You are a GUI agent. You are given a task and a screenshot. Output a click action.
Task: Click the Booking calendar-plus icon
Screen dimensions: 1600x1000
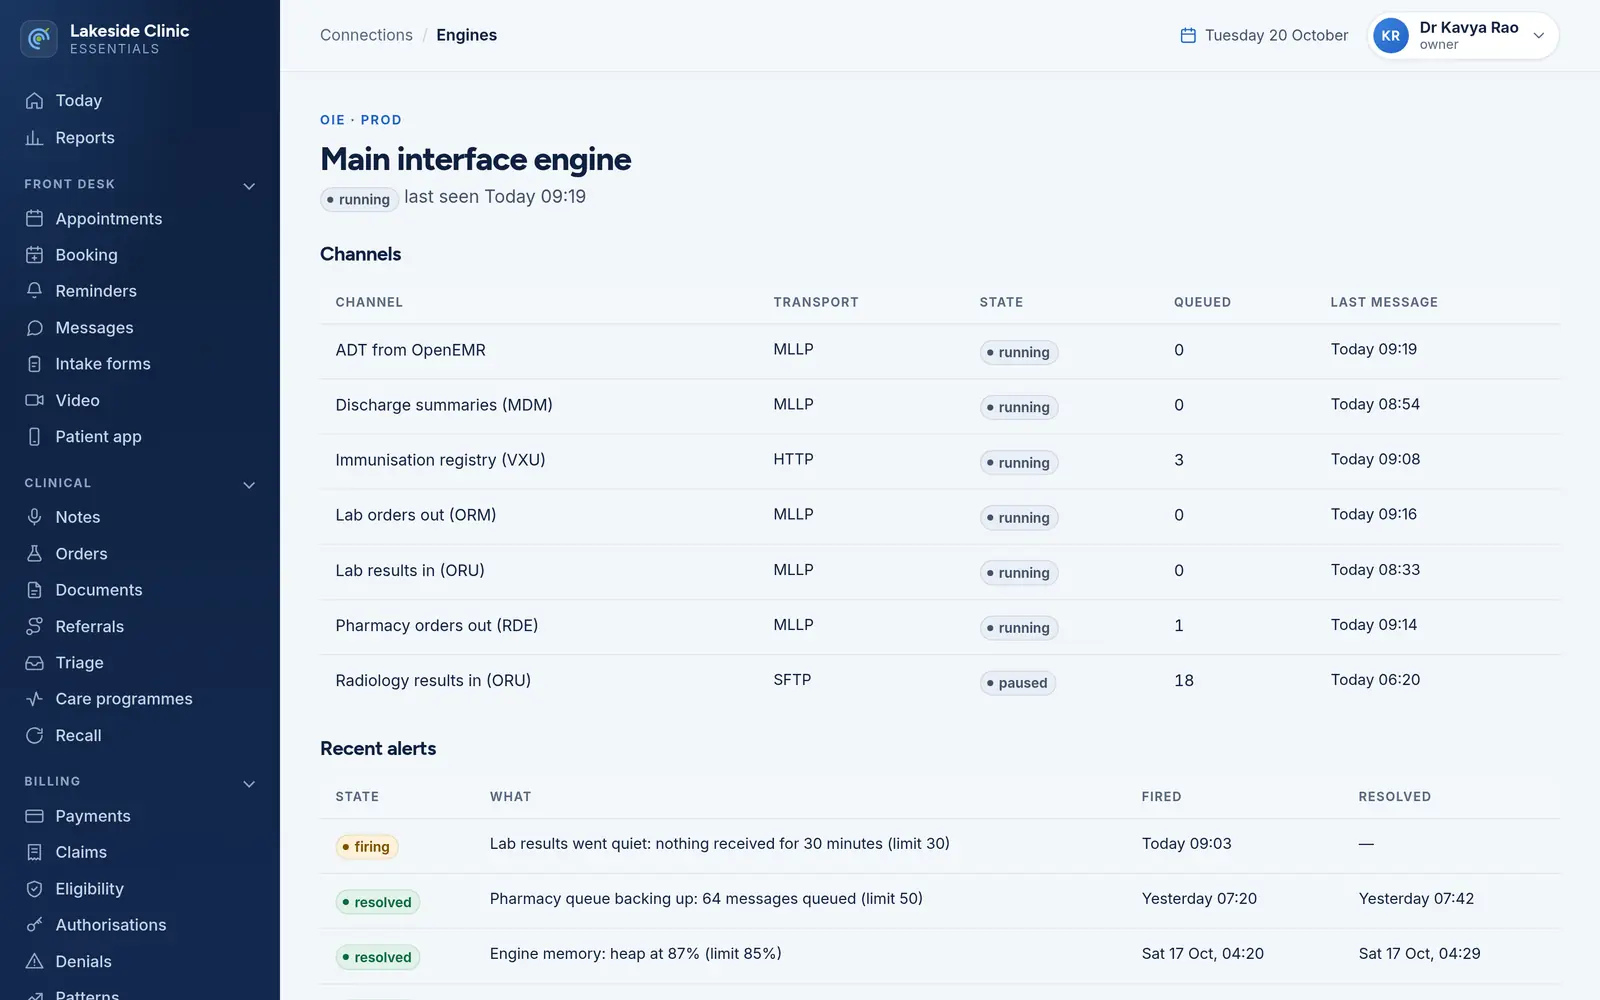click(34, 255)
